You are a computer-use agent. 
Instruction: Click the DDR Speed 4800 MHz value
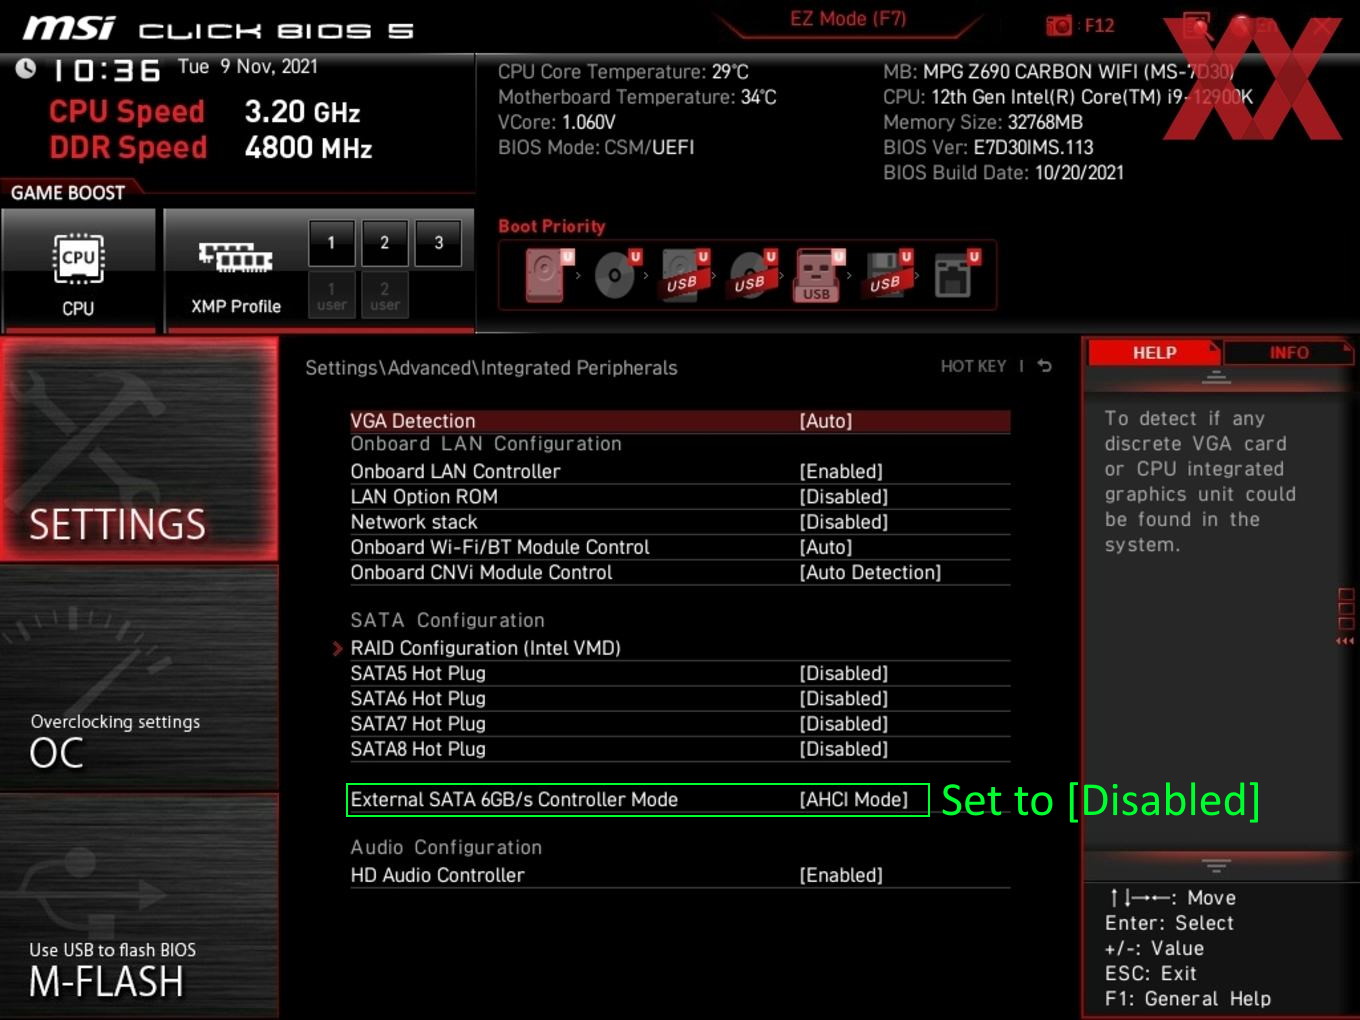(308, 148)
